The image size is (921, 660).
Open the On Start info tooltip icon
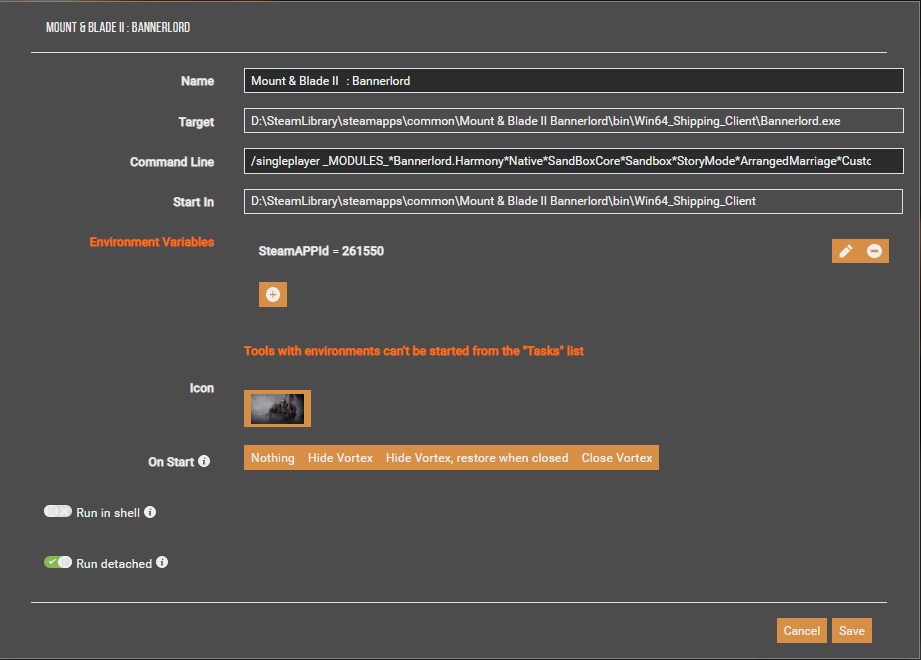(204, 462)
